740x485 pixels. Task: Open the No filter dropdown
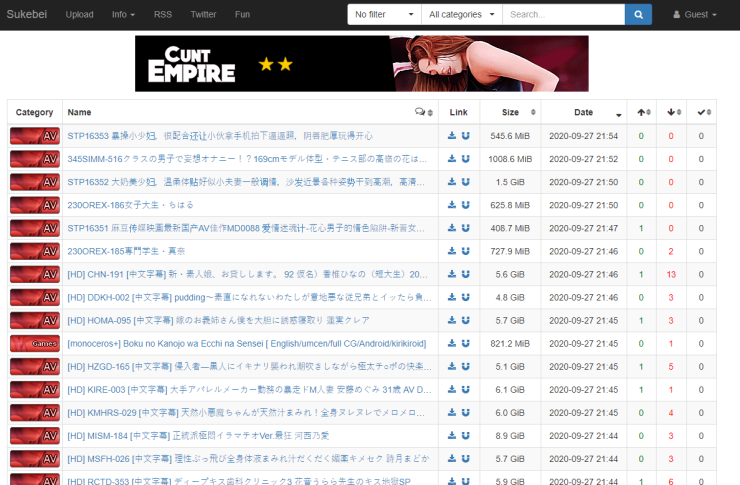click(x=384, y=15)
